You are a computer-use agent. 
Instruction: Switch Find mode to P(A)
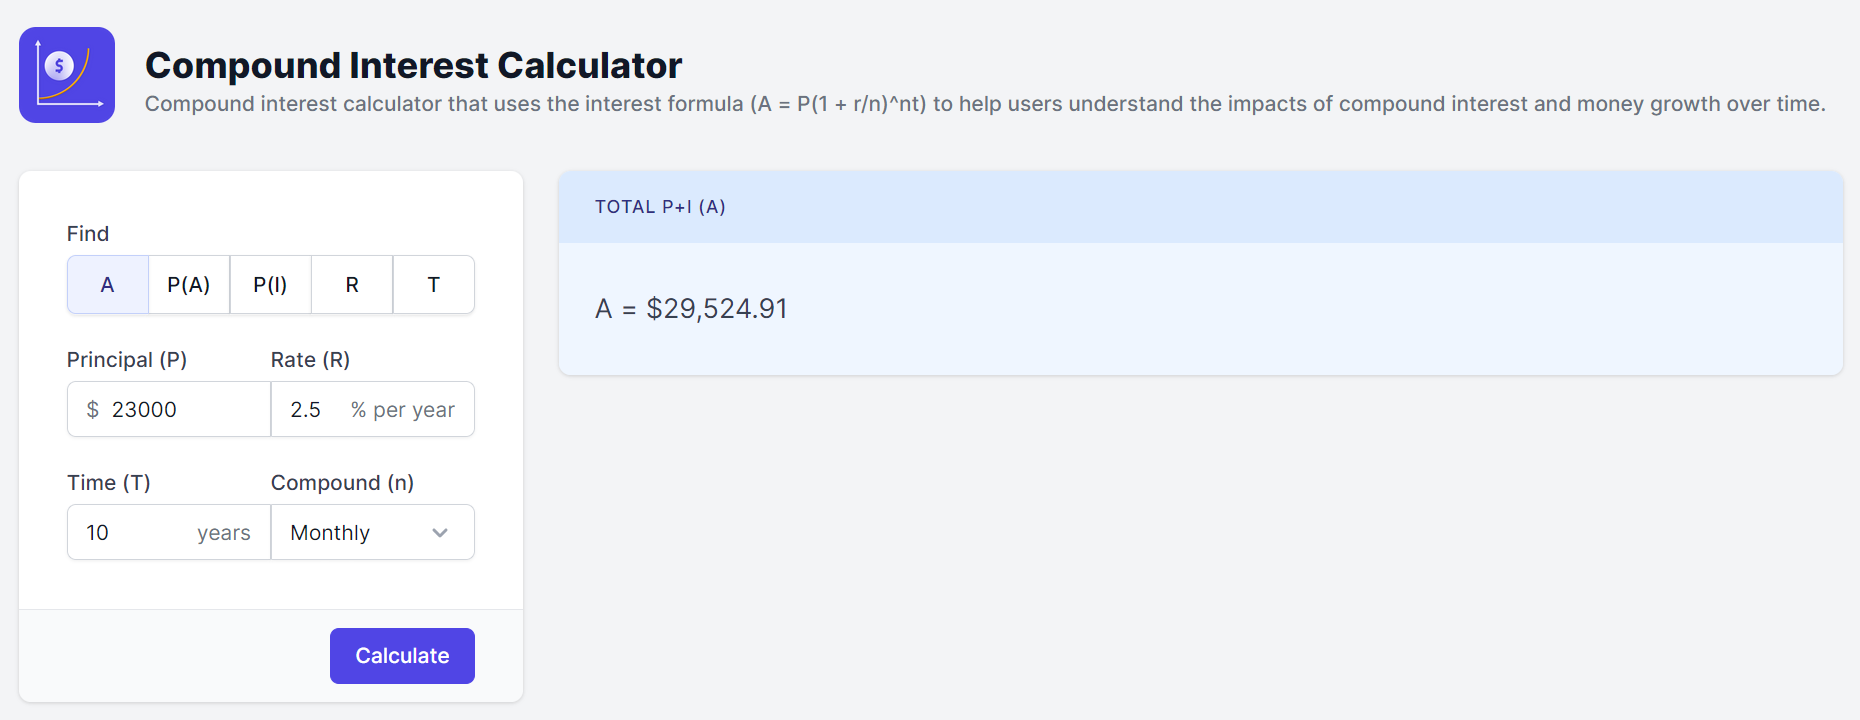tap(189, 285)
